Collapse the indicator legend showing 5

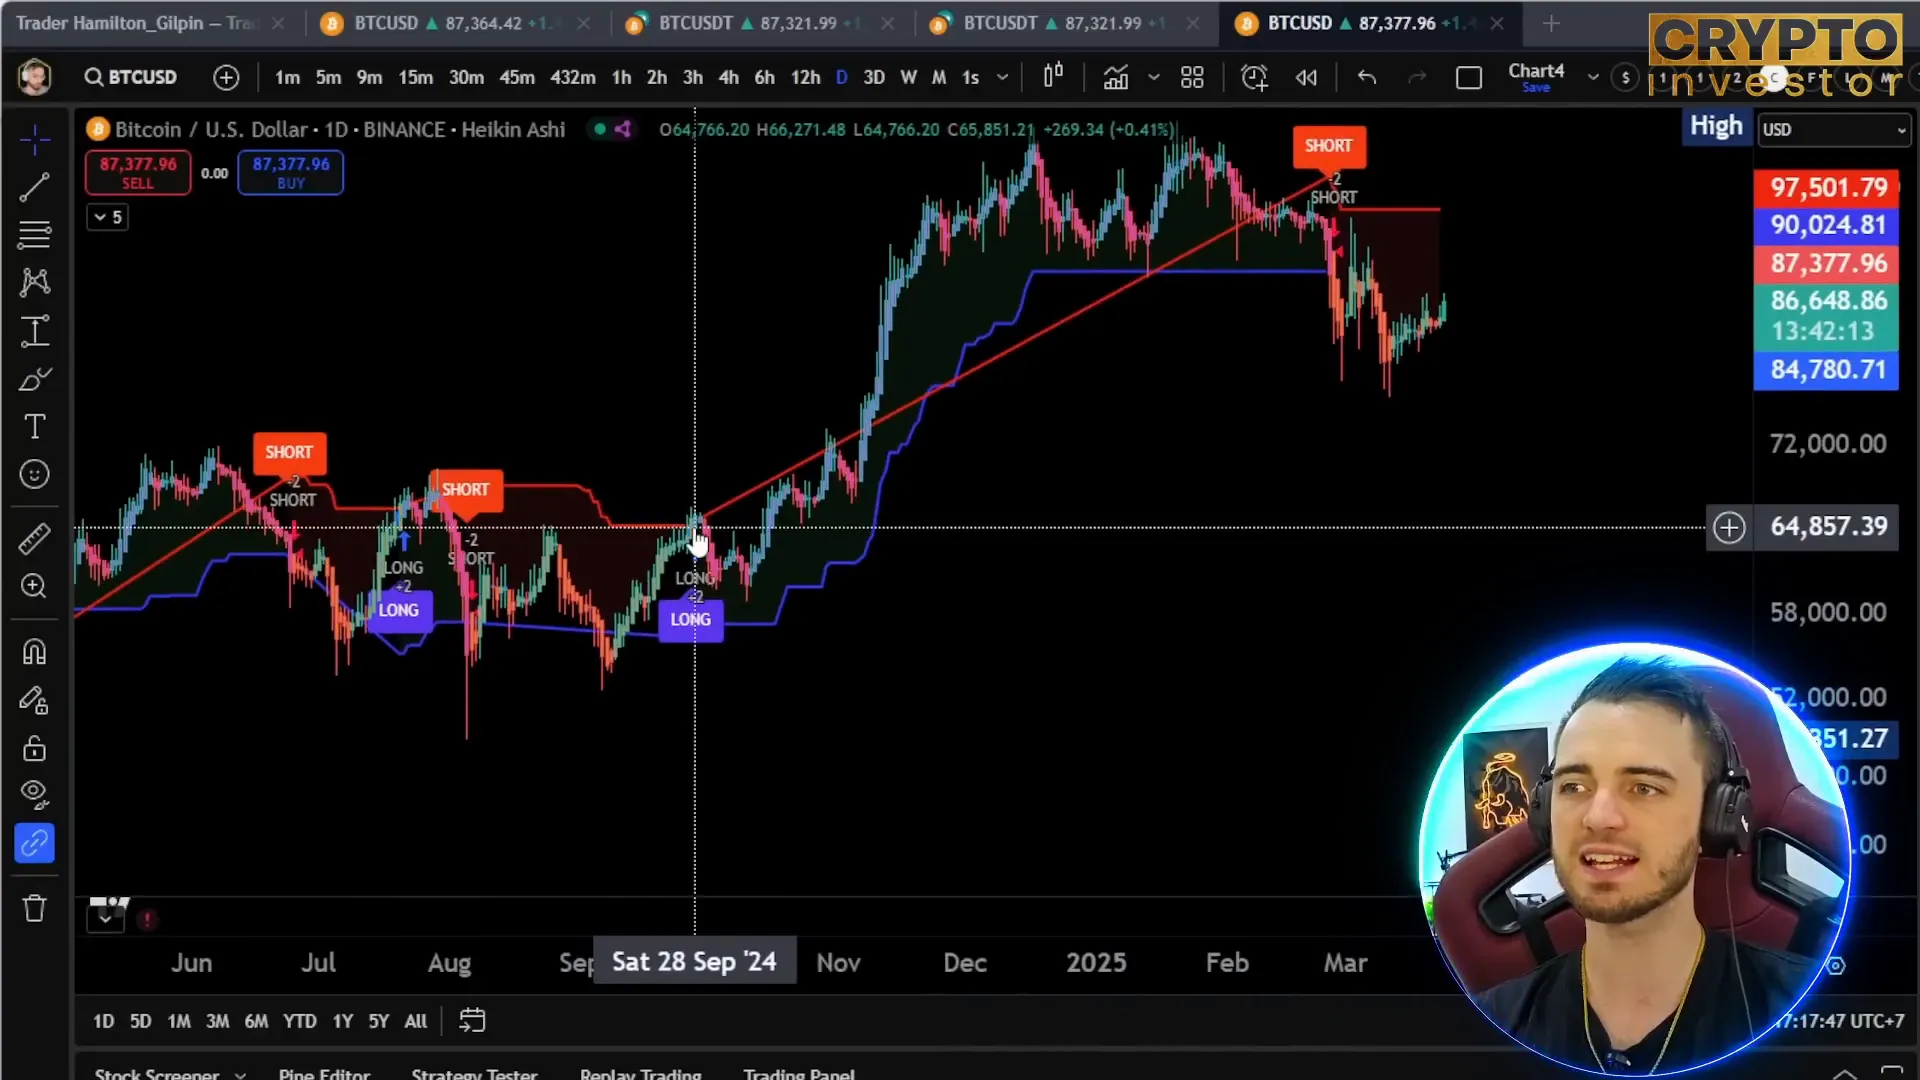[x=107, y=217]
